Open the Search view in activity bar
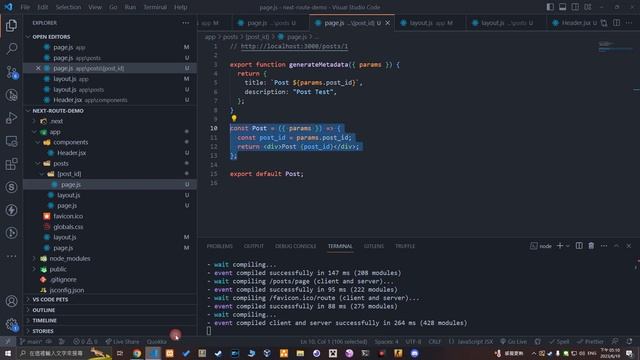This screenshot has height=360, width=640. [x=11, y=49]
